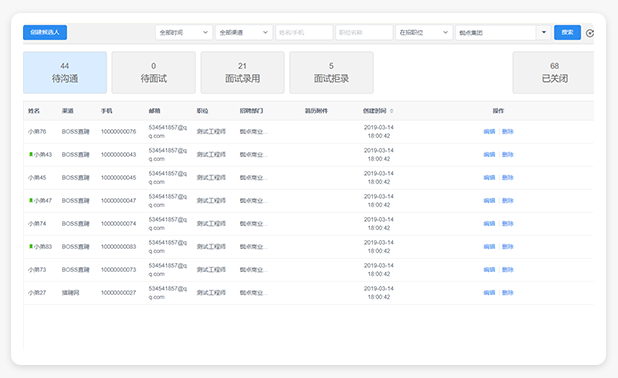Open the 已关闭 tab showing 68
The width and height of the screenshot is (618, 378).
pyautogui.click(x=553, y=73)
